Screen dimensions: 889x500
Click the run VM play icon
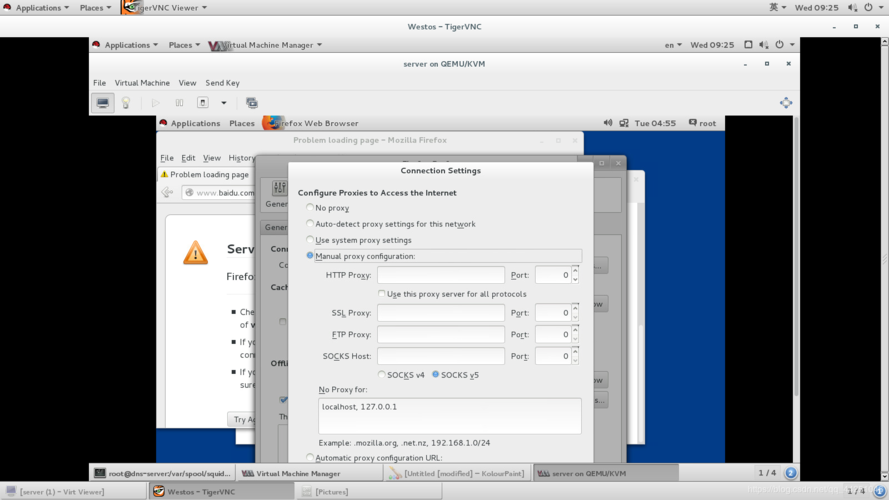[155, 103]
